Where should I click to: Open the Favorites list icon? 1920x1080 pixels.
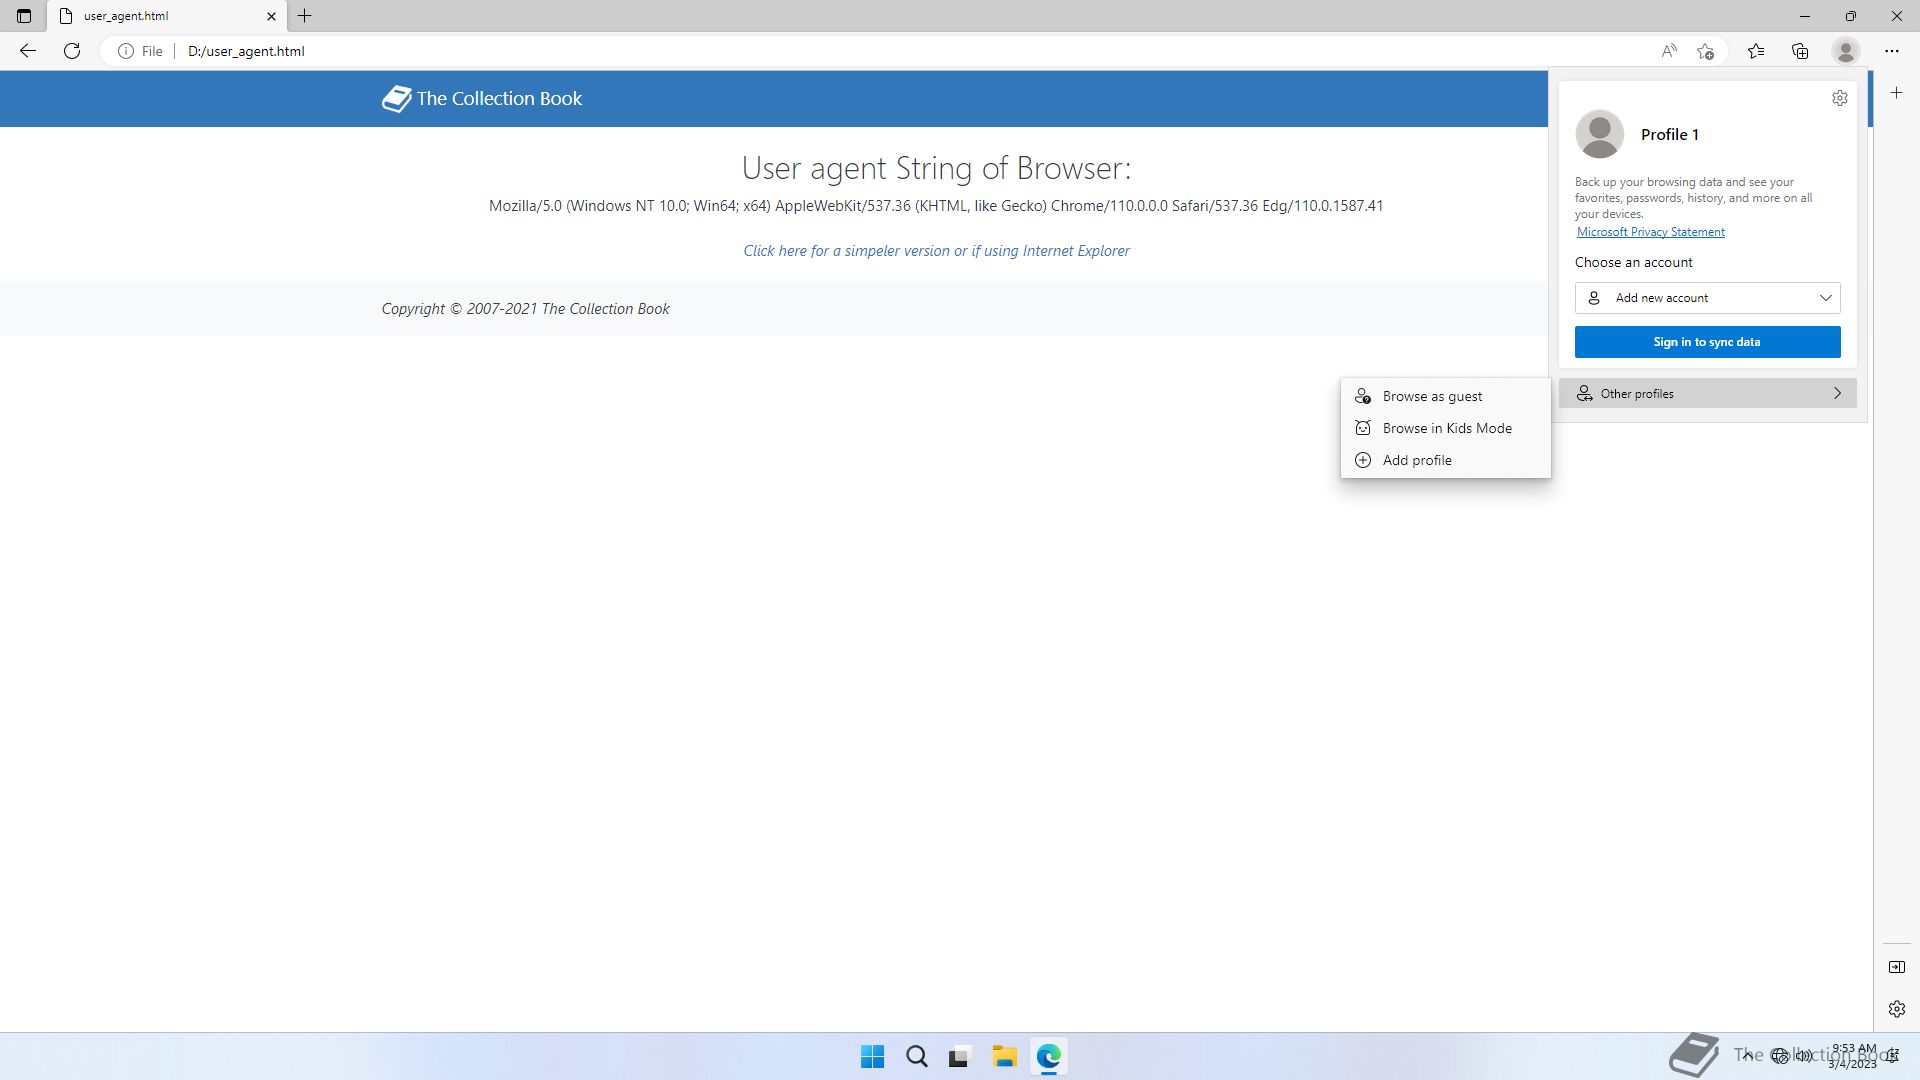click(1756, 51)
